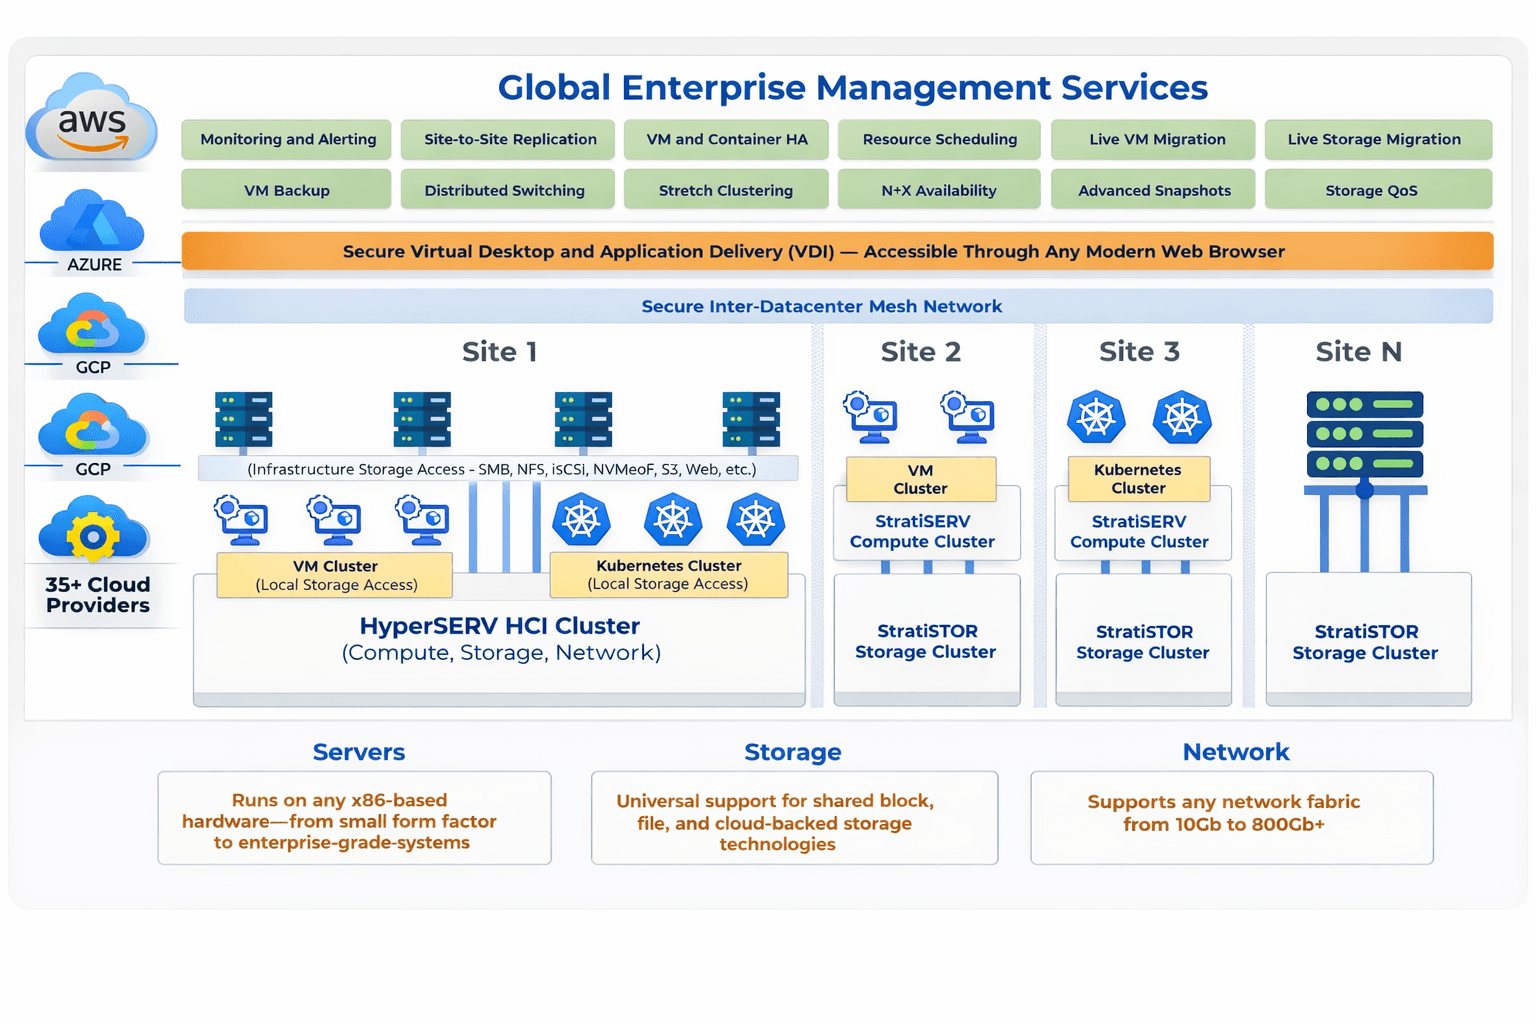1536x1024 pixels.
Task: Toggle VM Backup service on
Action: click(285, 189)
